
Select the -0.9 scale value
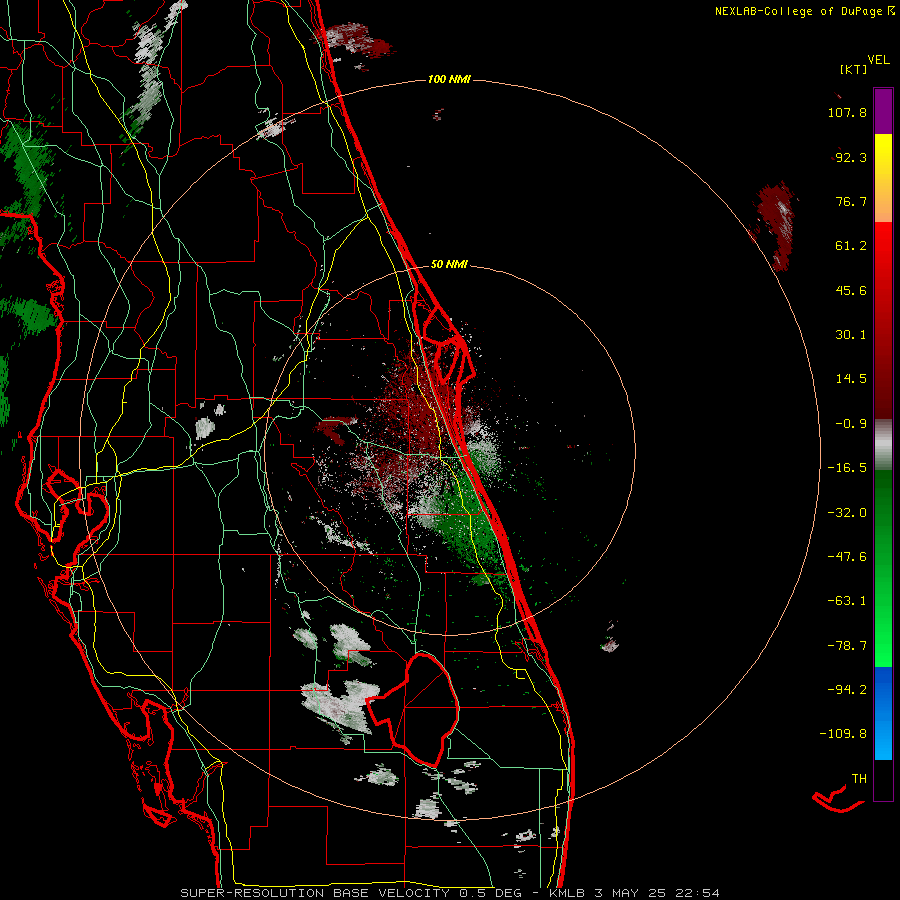851,424
